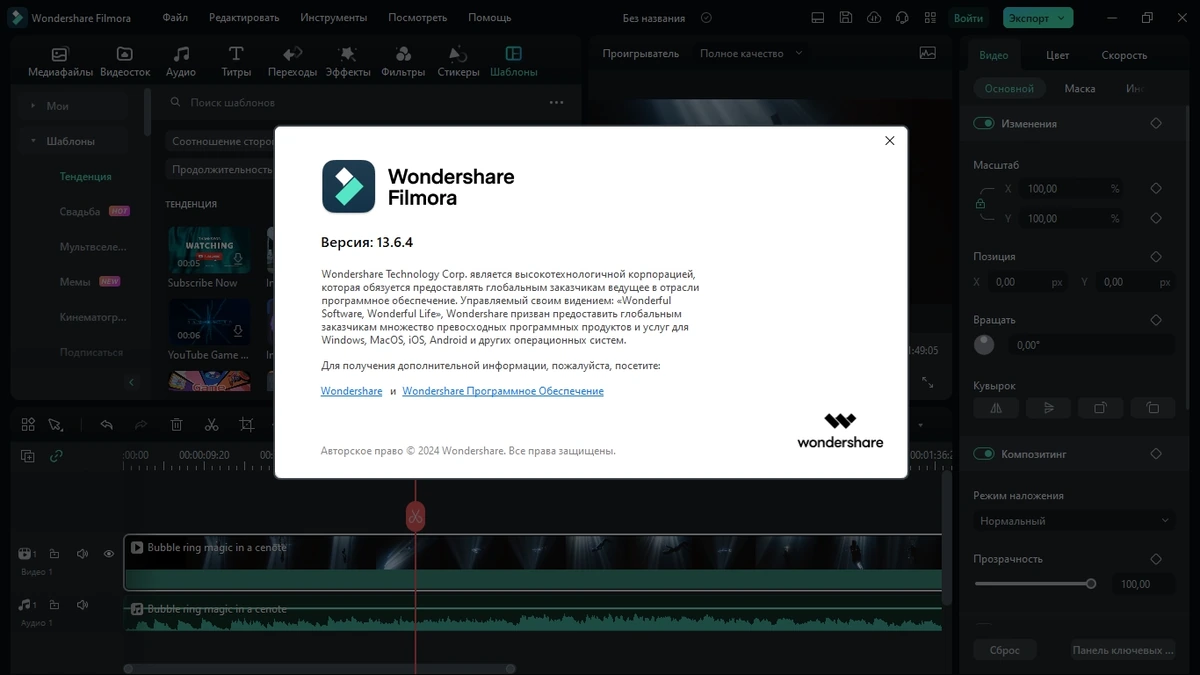Rotate the clip counterclockwise 90 degrees
This screenshot has height=675, width=1200.
click(x=1153, y=408)
